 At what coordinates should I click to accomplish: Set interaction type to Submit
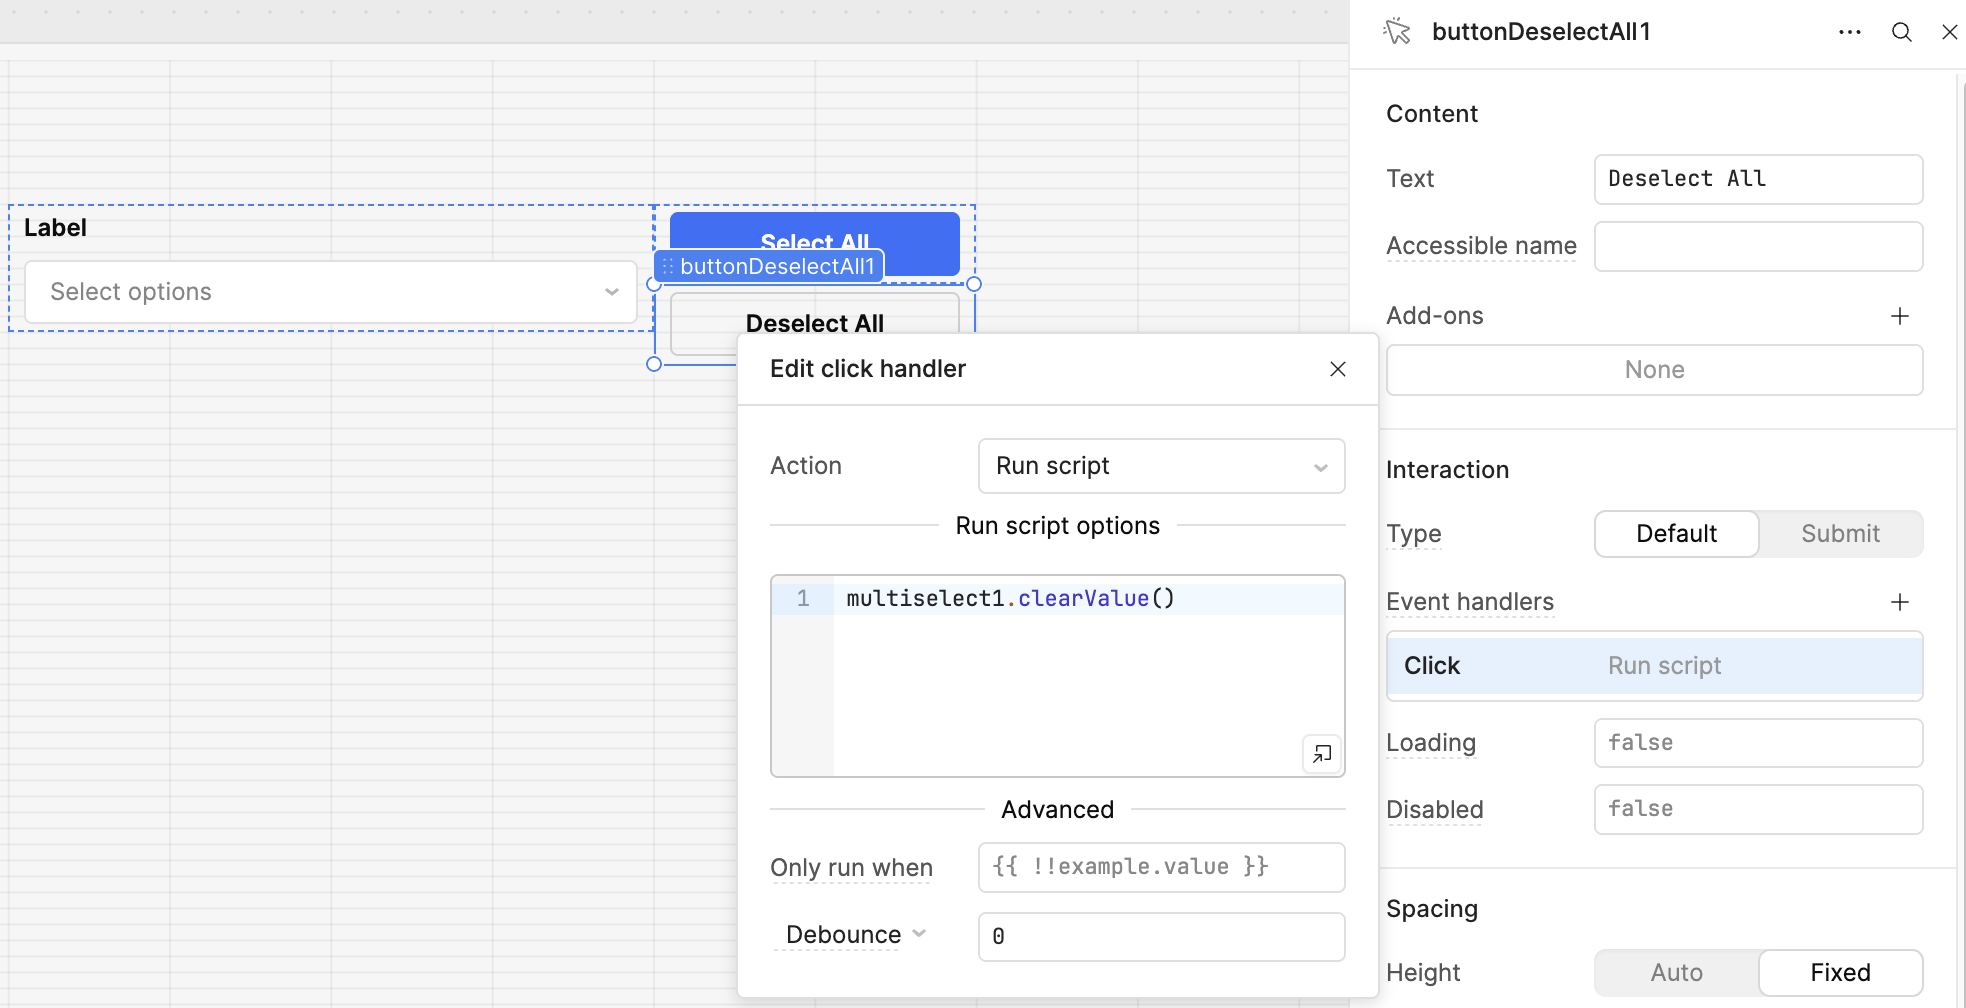coord(1840,534)
